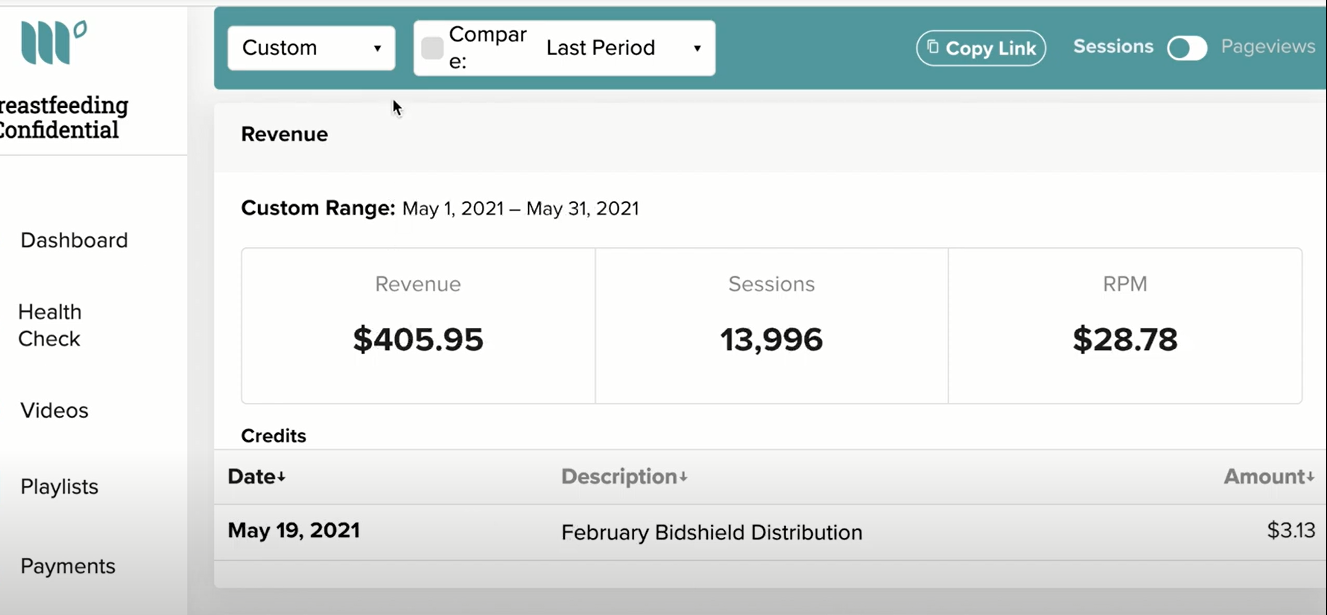Image resolution: width=1327 pixels, height=615 pixels.
Task: Enable the Compare checkbox
Action: pyautogui.click(x=432, y=48)
